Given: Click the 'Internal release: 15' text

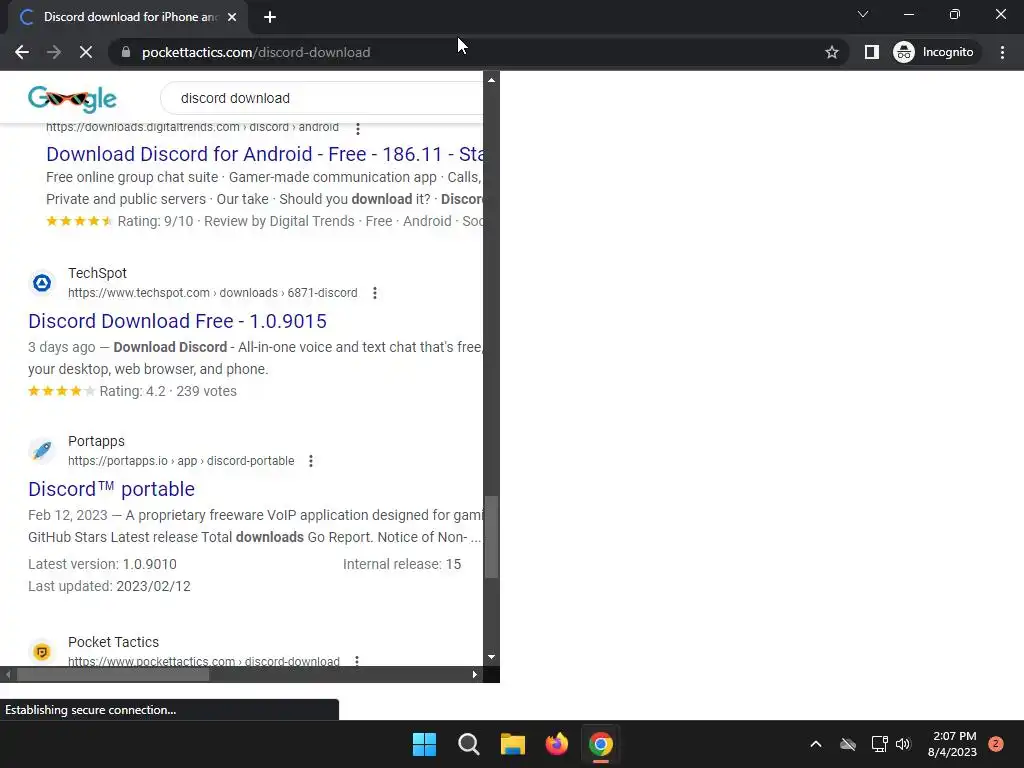Looking at the screenshot, I should [402, 564].
